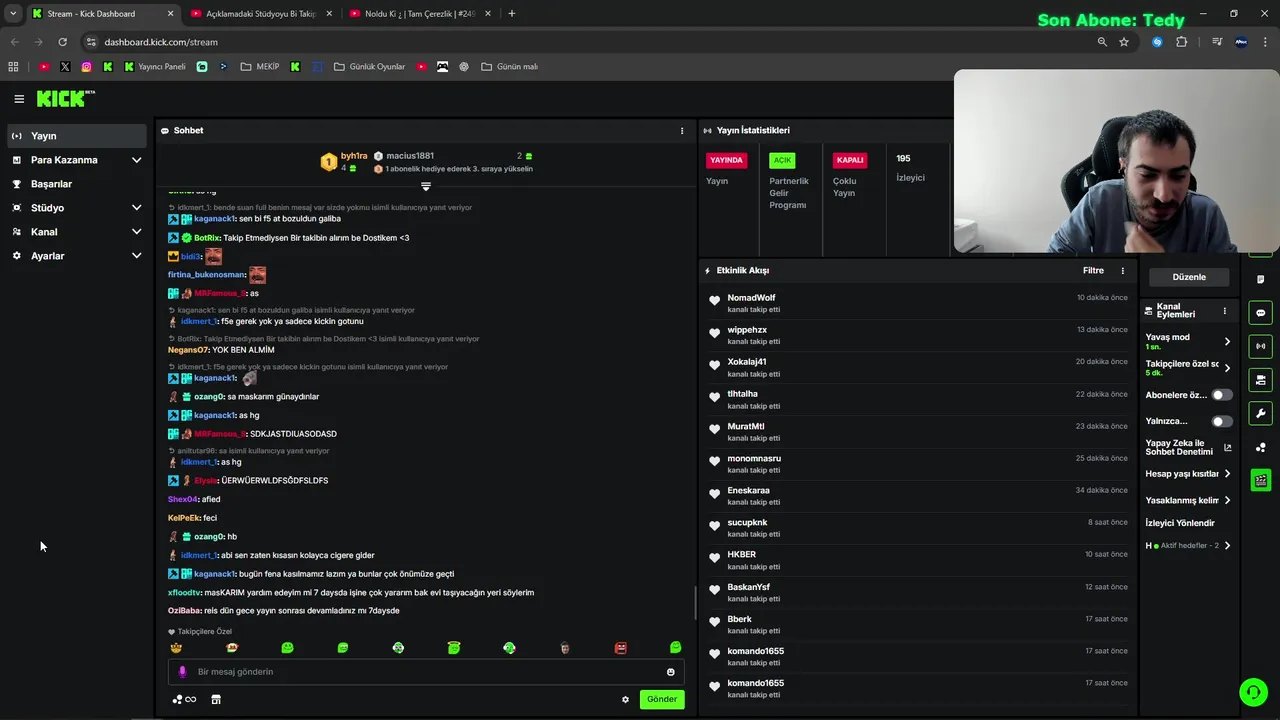This screenshot has height=720, width=1280.
Task: Open Kanal Eylemleri three-dot menu
Action: click(1224, 311)
